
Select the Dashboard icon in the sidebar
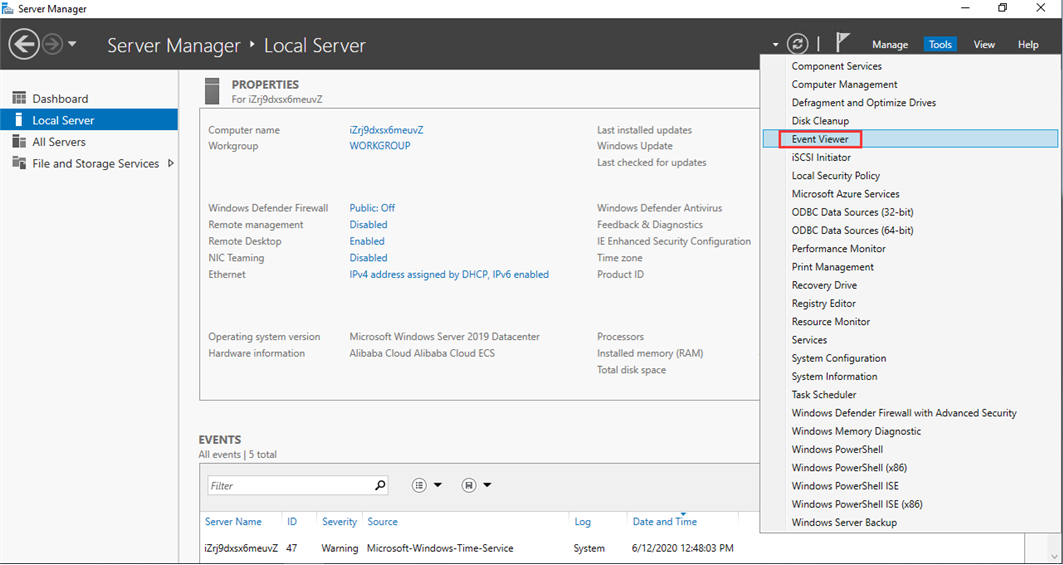coord(19,98)
